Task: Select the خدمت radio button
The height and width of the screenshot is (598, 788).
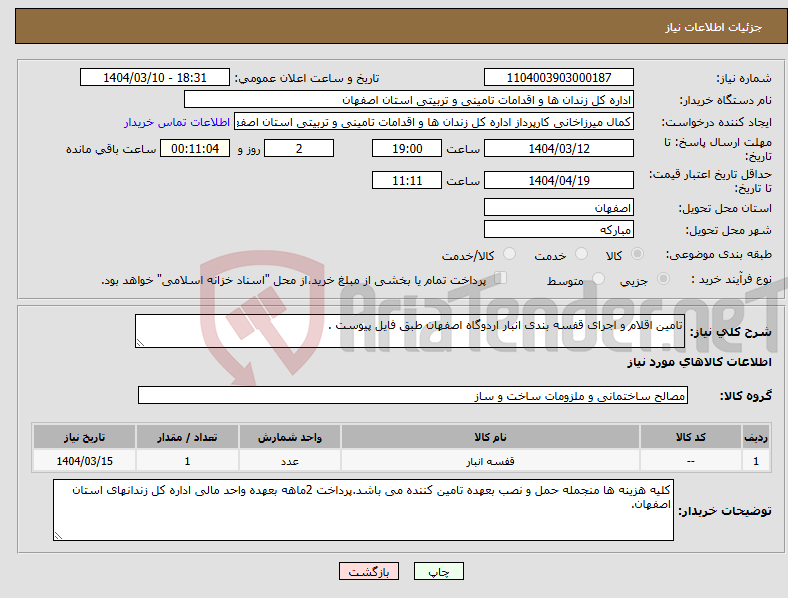Action: point(581,254)
